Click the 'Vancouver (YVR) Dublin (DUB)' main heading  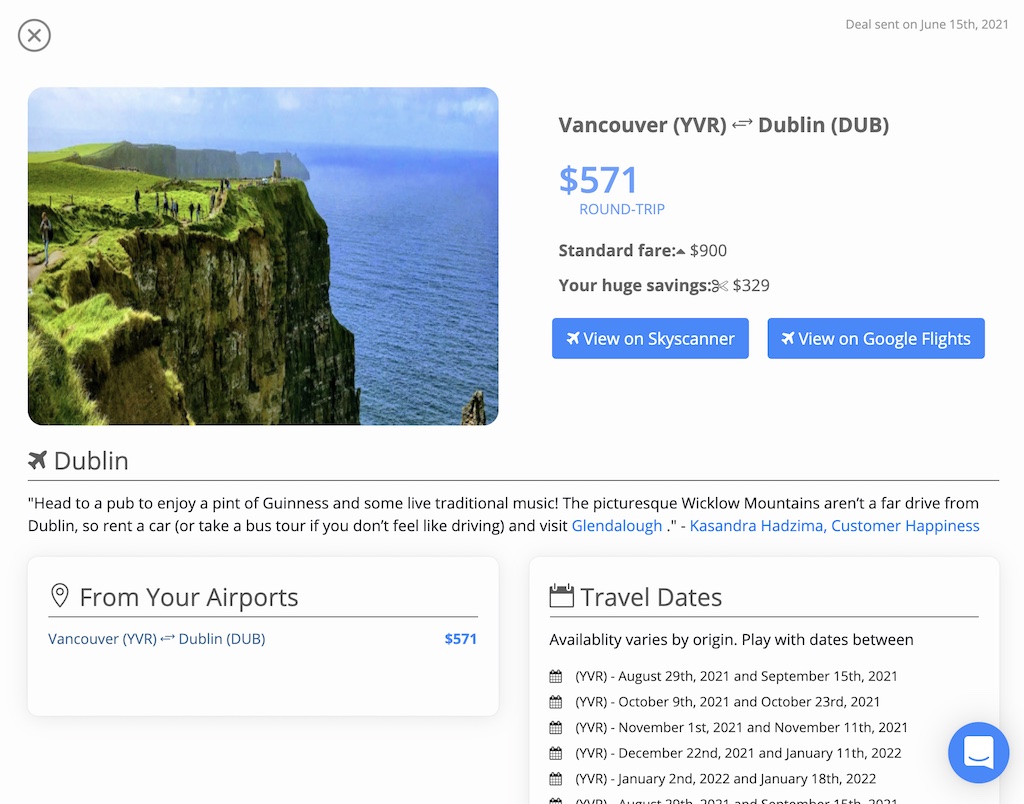pos(724,125)
